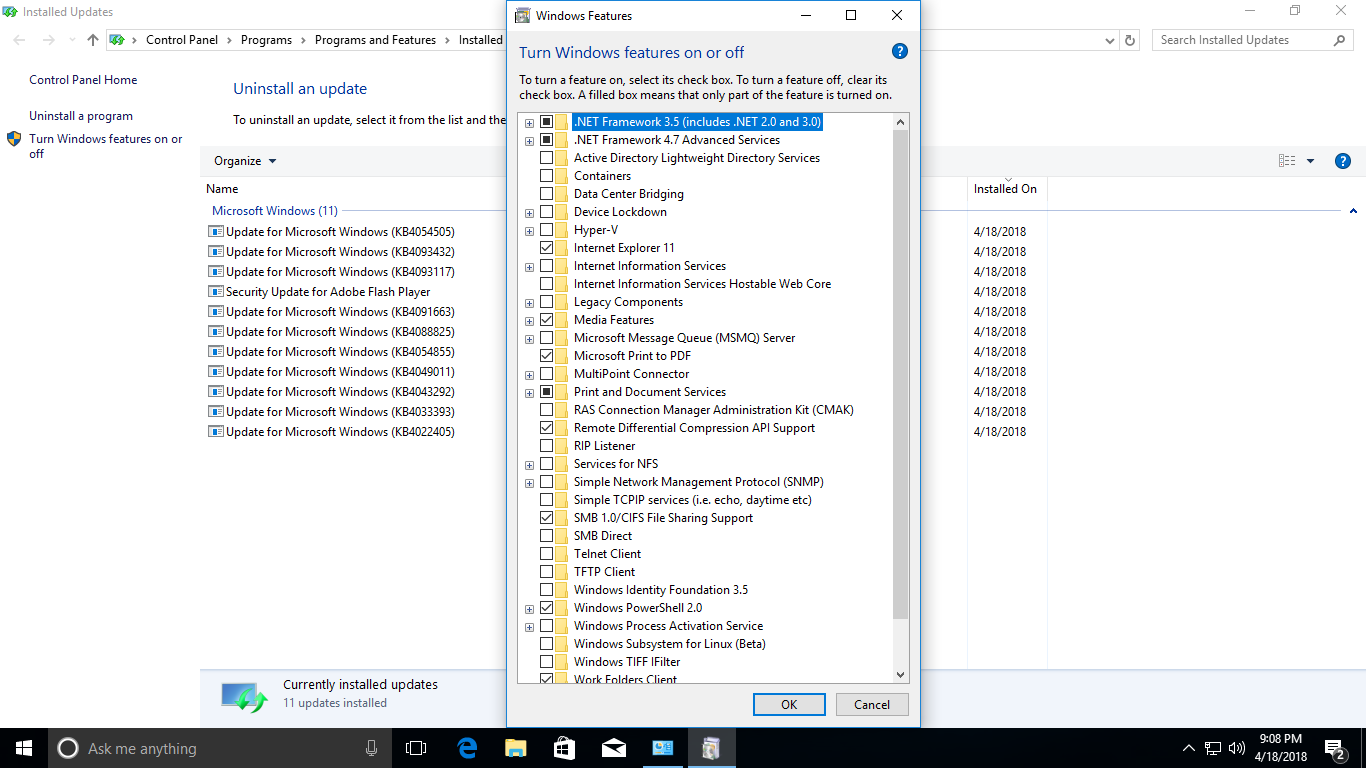Click Control Panel in the breadcrumb
Viewport: 1366px width, 768px height.
(182, 40)
